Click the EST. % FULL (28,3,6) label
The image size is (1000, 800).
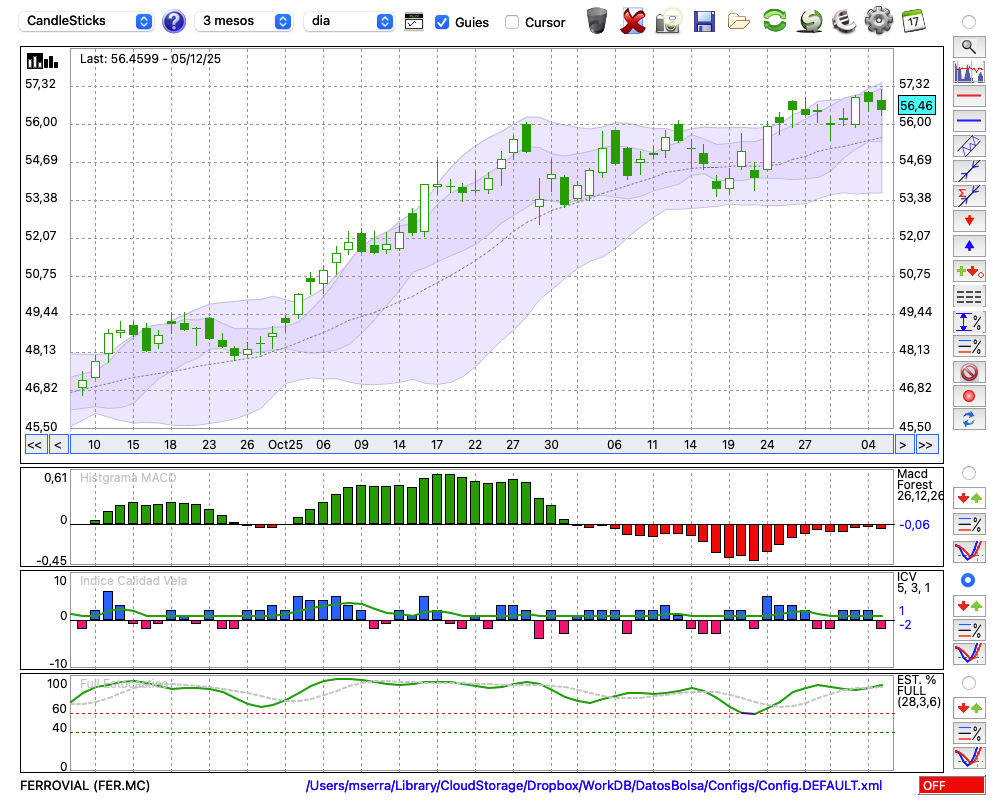coord(918,691)
